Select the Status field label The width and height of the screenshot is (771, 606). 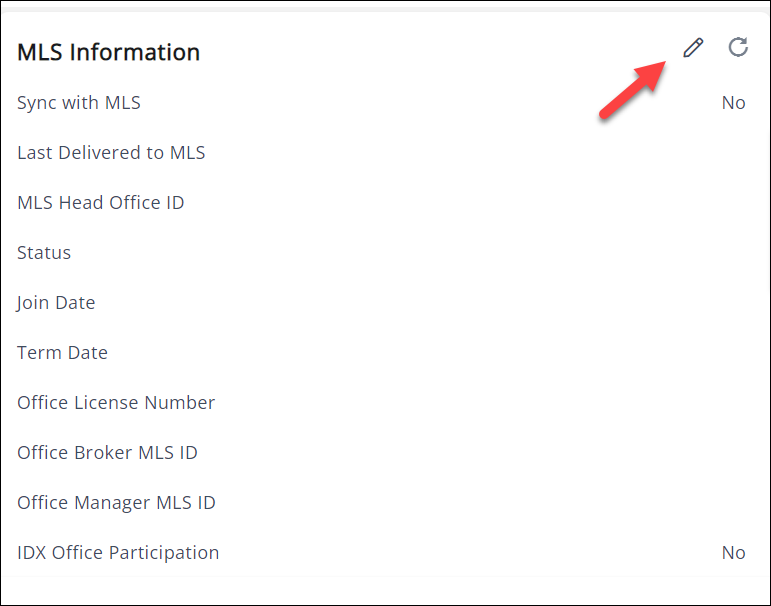[x=44, y=253]
